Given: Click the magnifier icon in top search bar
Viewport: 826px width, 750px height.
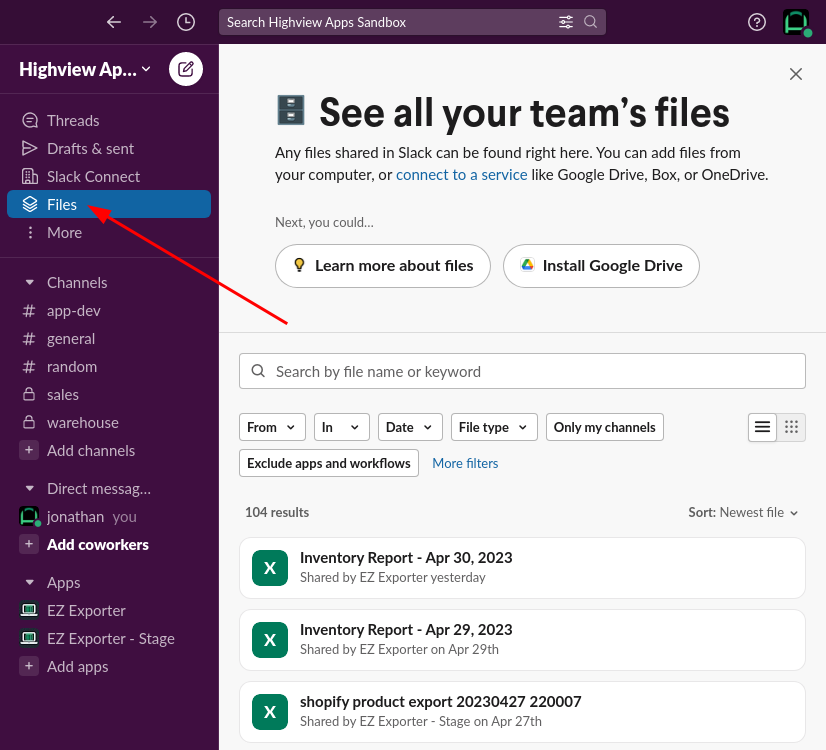Looking at the screenshot, I should point(591,22).
